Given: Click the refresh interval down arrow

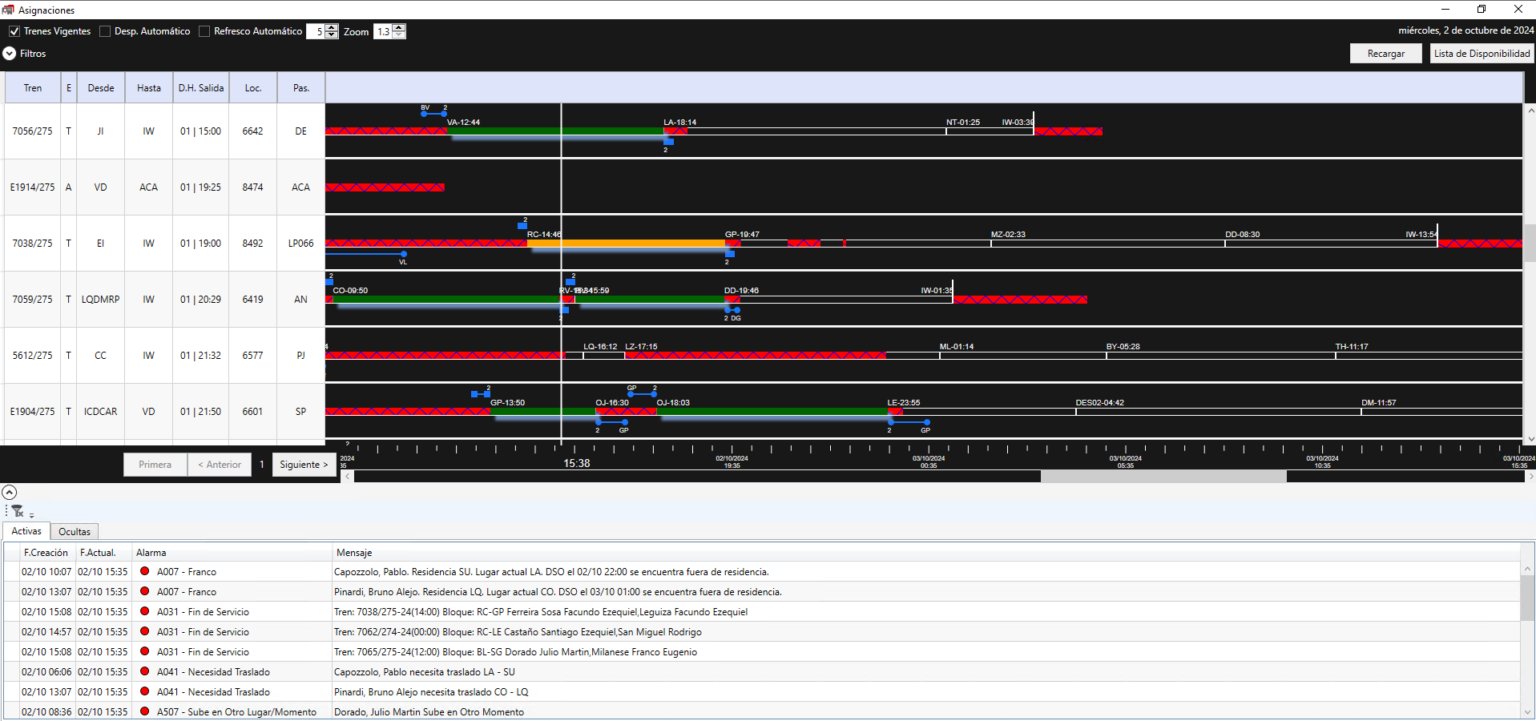Looking at the screenshot, I should point(332,35).
